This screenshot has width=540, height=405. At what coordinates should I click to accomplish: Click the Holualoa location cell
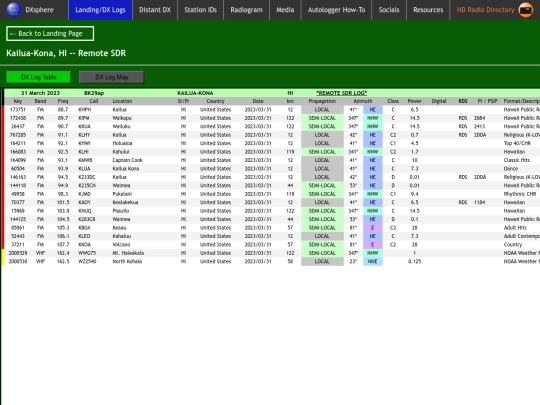tap(122, 143)
